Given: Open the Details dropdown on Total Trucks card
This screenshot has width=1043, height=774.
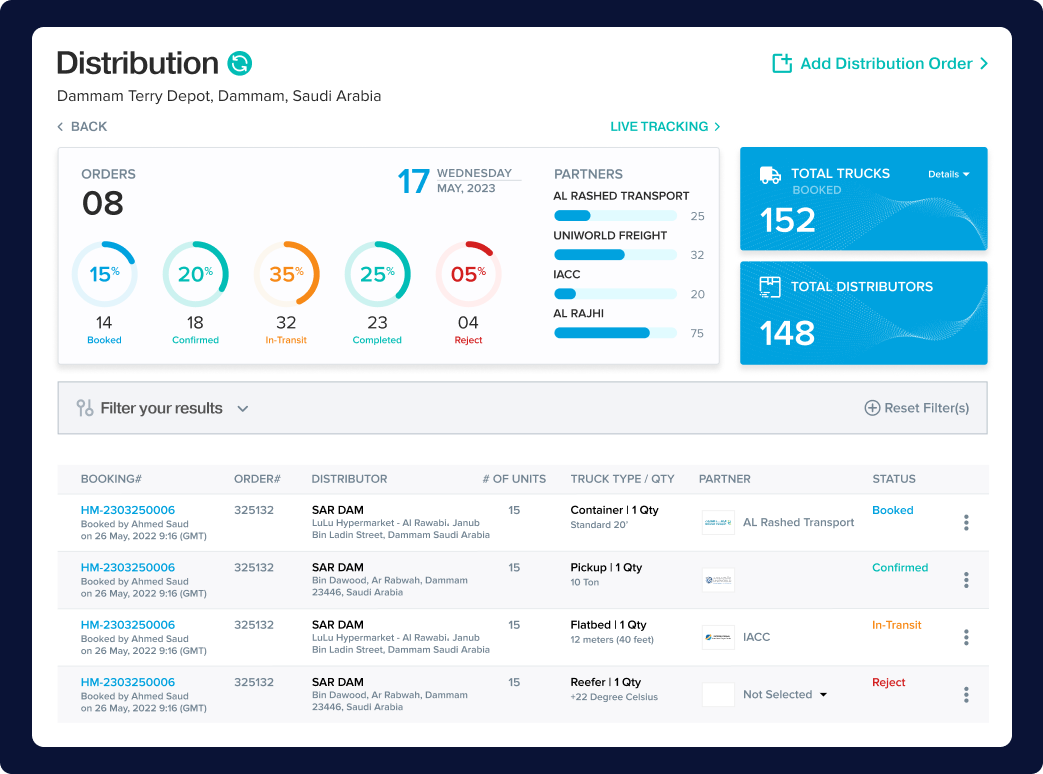Looking at the screenshot, I should 948,174.
